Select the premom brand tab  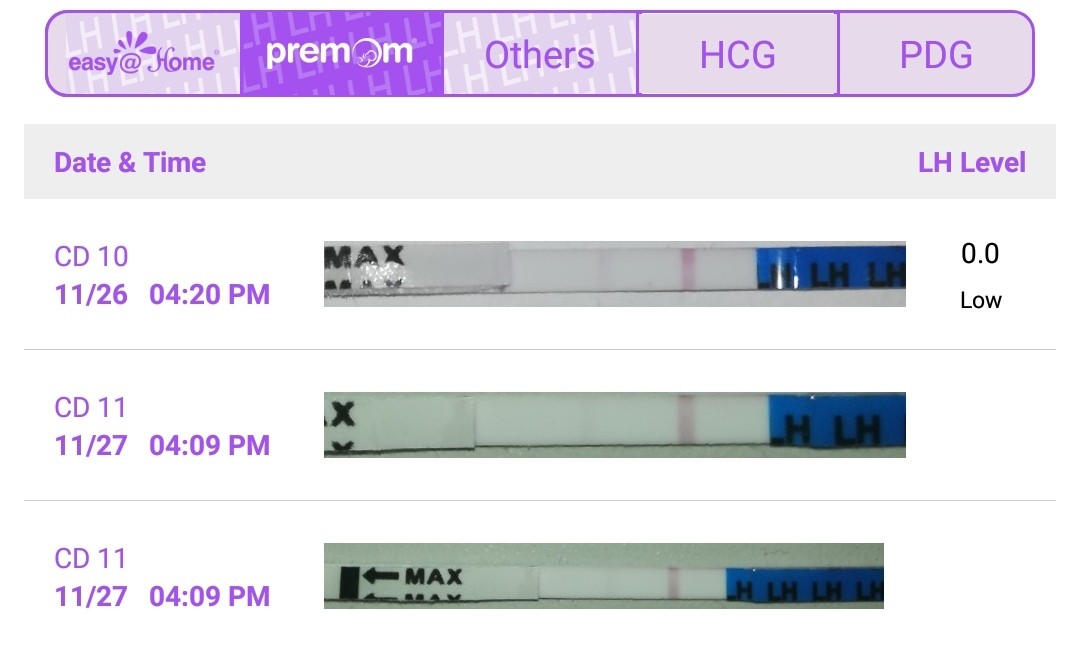click(340, 54)
